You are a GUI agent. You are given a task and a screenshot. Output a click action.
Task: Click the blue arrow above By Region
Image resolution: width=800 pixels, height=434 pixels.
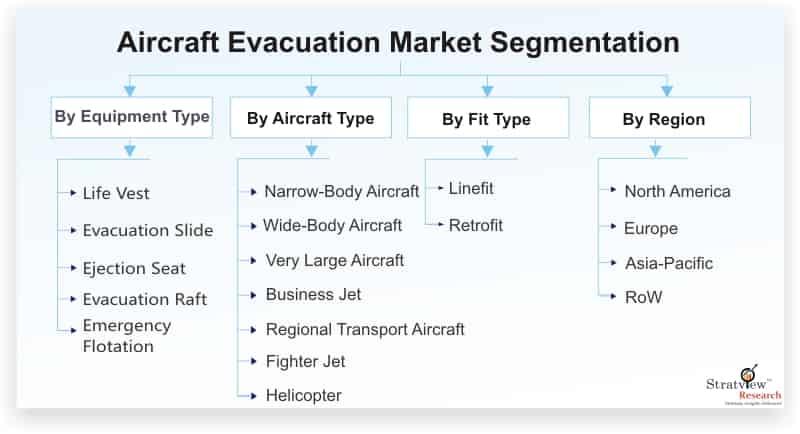click(x=666, y=90)
